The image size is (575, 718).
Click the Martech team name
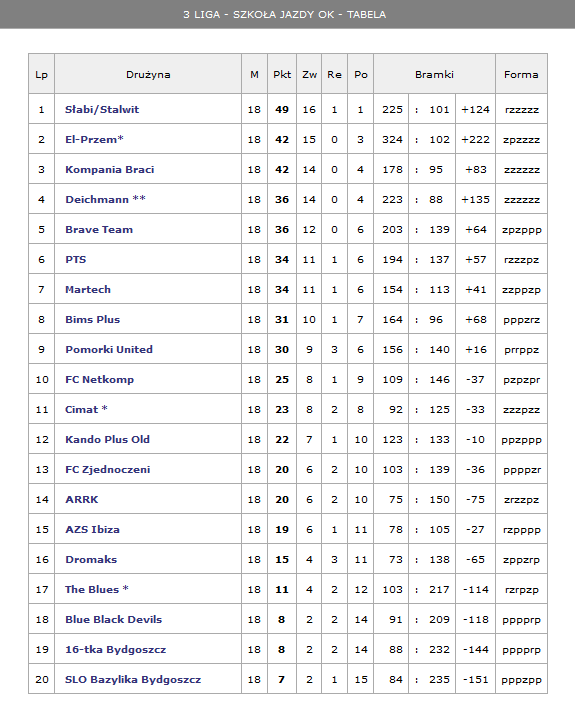click(88, 289)
